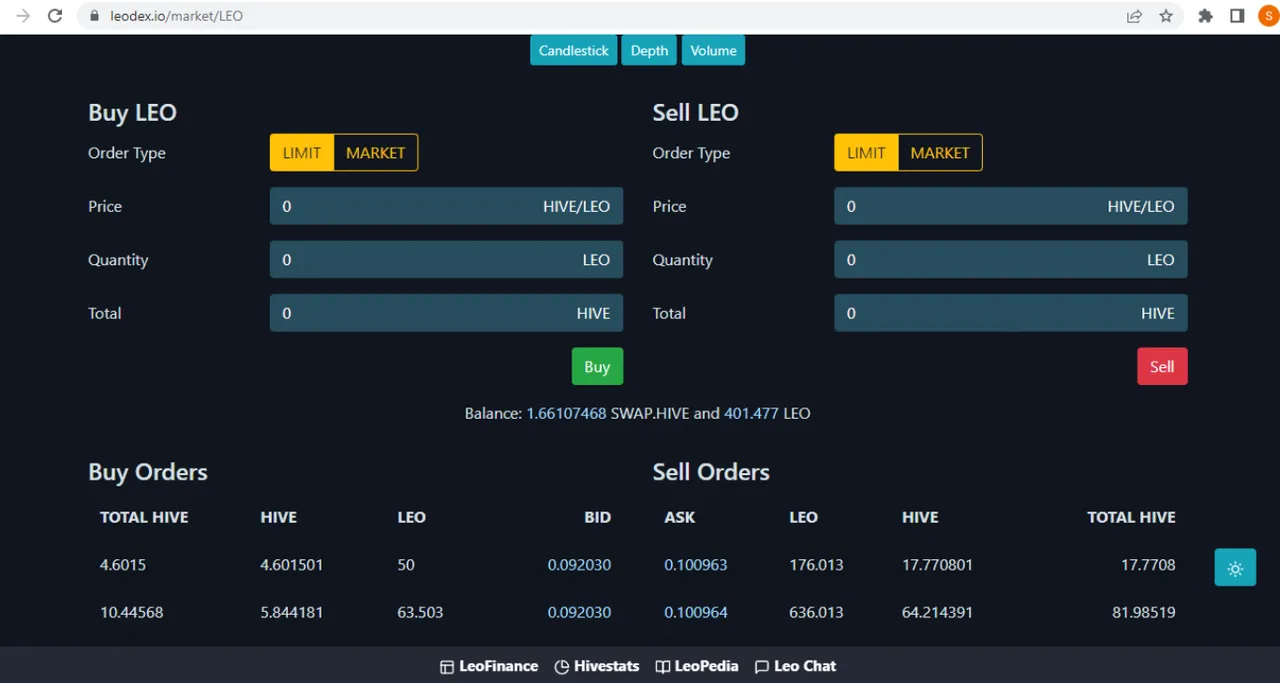Viewport: 1280px width, 683px height.
Task: Click the Leo Chat bubble icon
Action: [762, 667]
